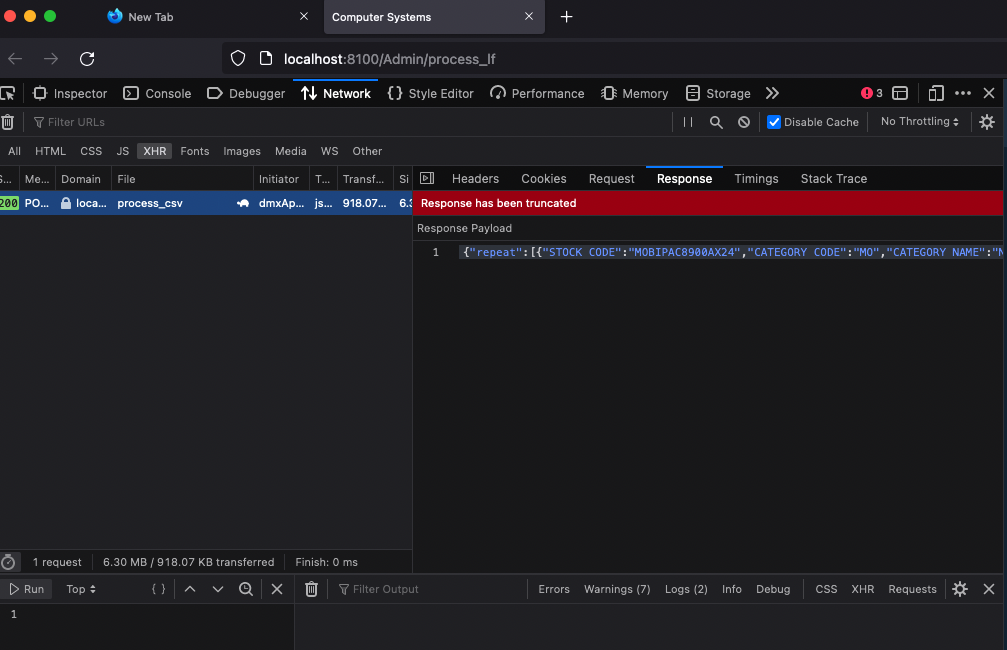The image size is (1007, 650).
Task: Open the Storage panel
Action: [x=718, y=94]
